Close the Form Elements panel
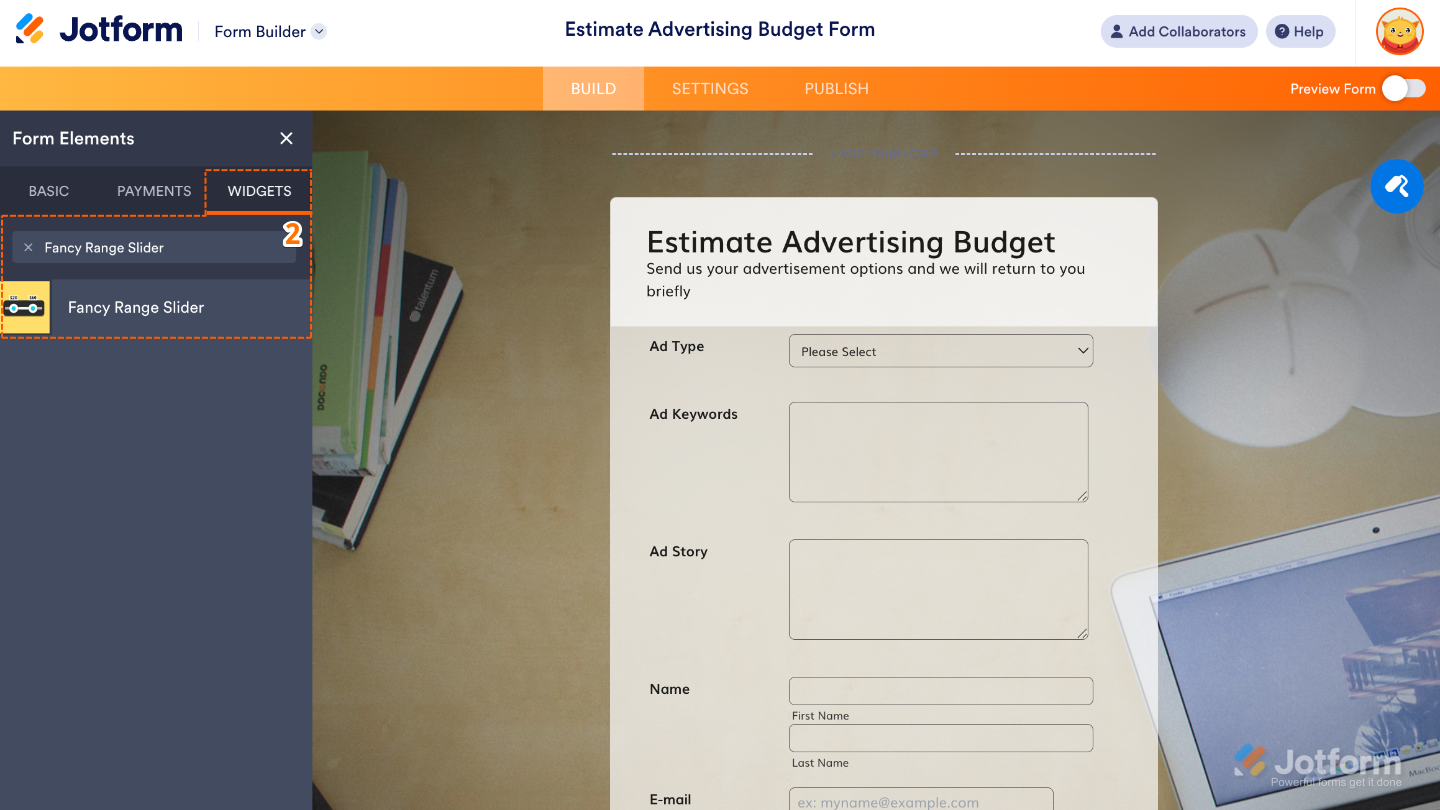Screen dimensions: 1440x810 point(286,139)
